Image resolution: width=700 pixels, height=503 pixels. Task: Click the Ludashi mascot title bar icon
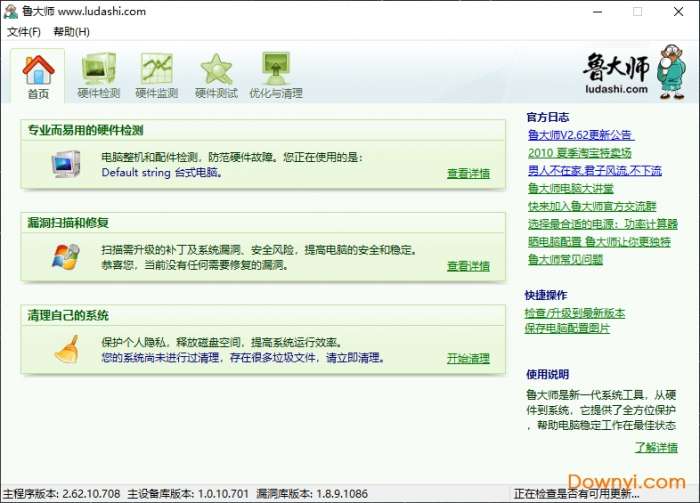(10, 11)
